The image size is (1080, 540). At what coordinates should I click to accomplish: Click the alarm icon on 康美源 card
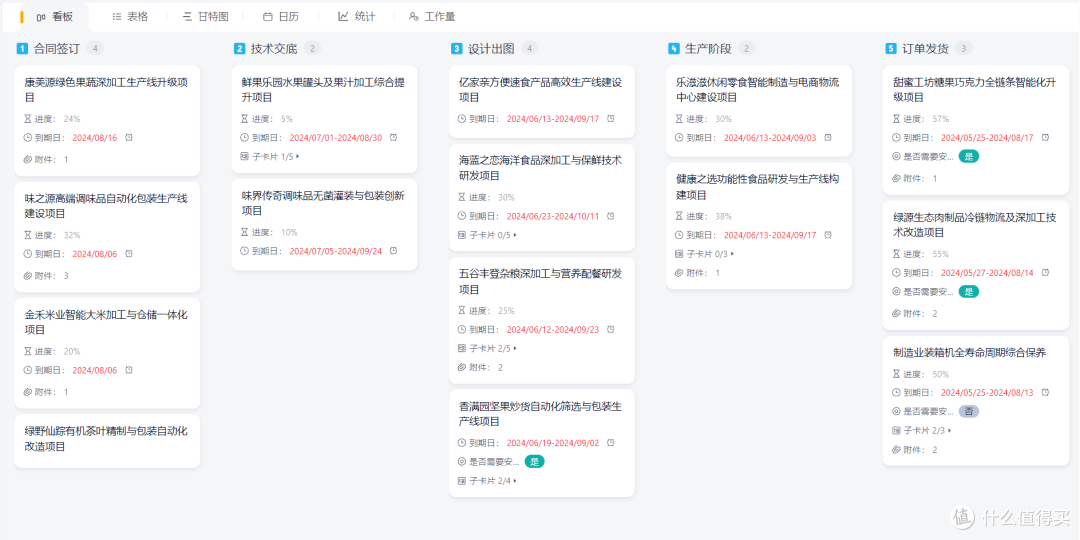pos(129,138)
